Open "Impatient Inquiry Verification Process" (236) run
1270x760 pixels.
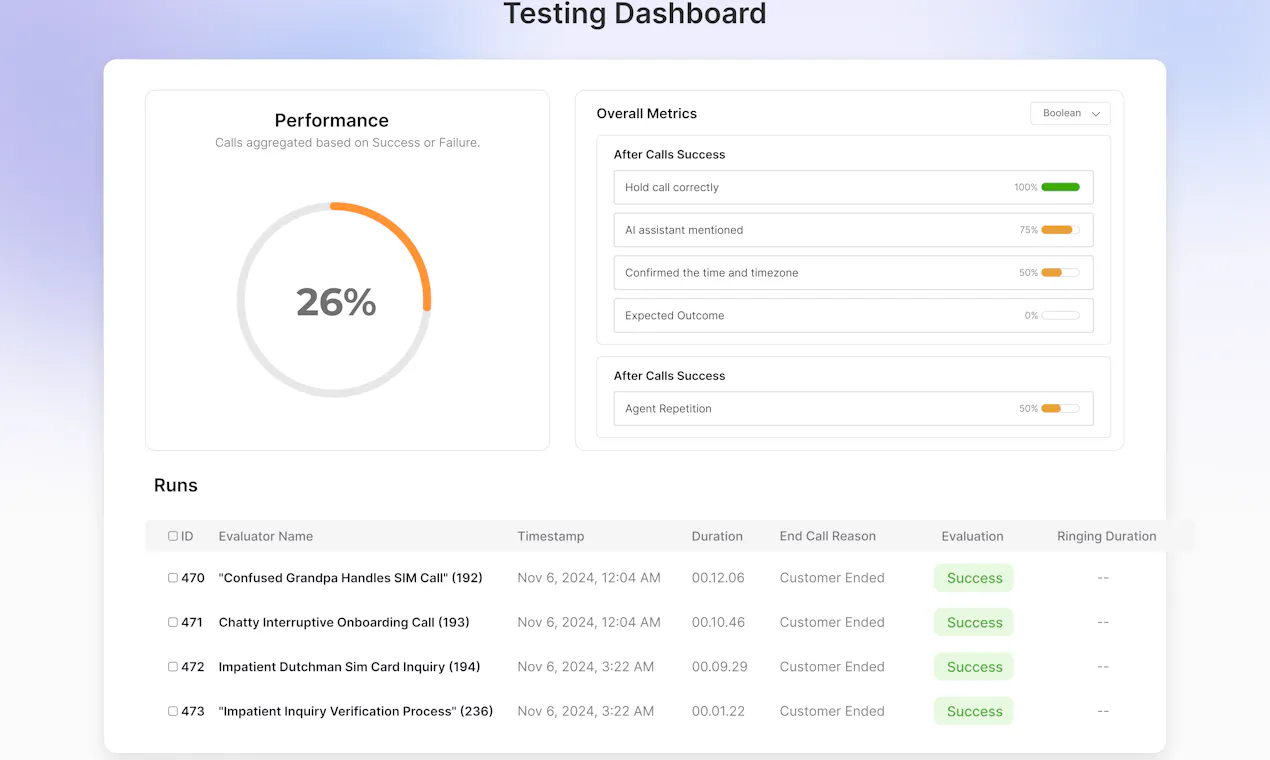click(356, 711)
